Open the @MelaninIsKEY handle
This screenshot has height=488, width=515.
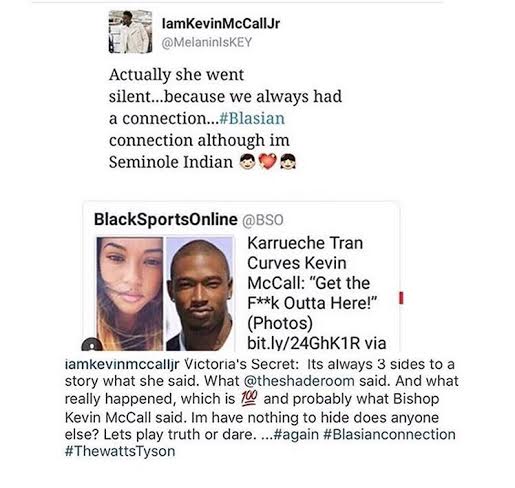pyautogui.click(x=207, y=42)
